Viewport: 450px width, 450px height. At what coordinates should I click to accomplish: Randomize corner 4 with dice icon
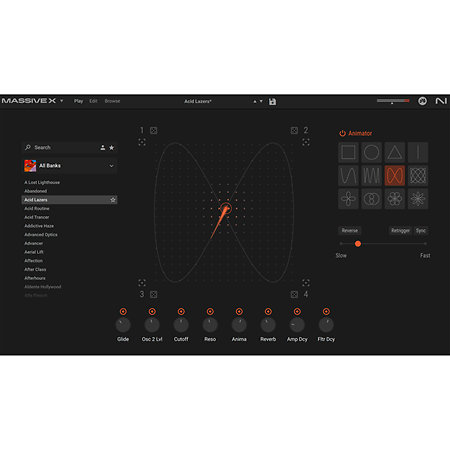tap(294, 294)
